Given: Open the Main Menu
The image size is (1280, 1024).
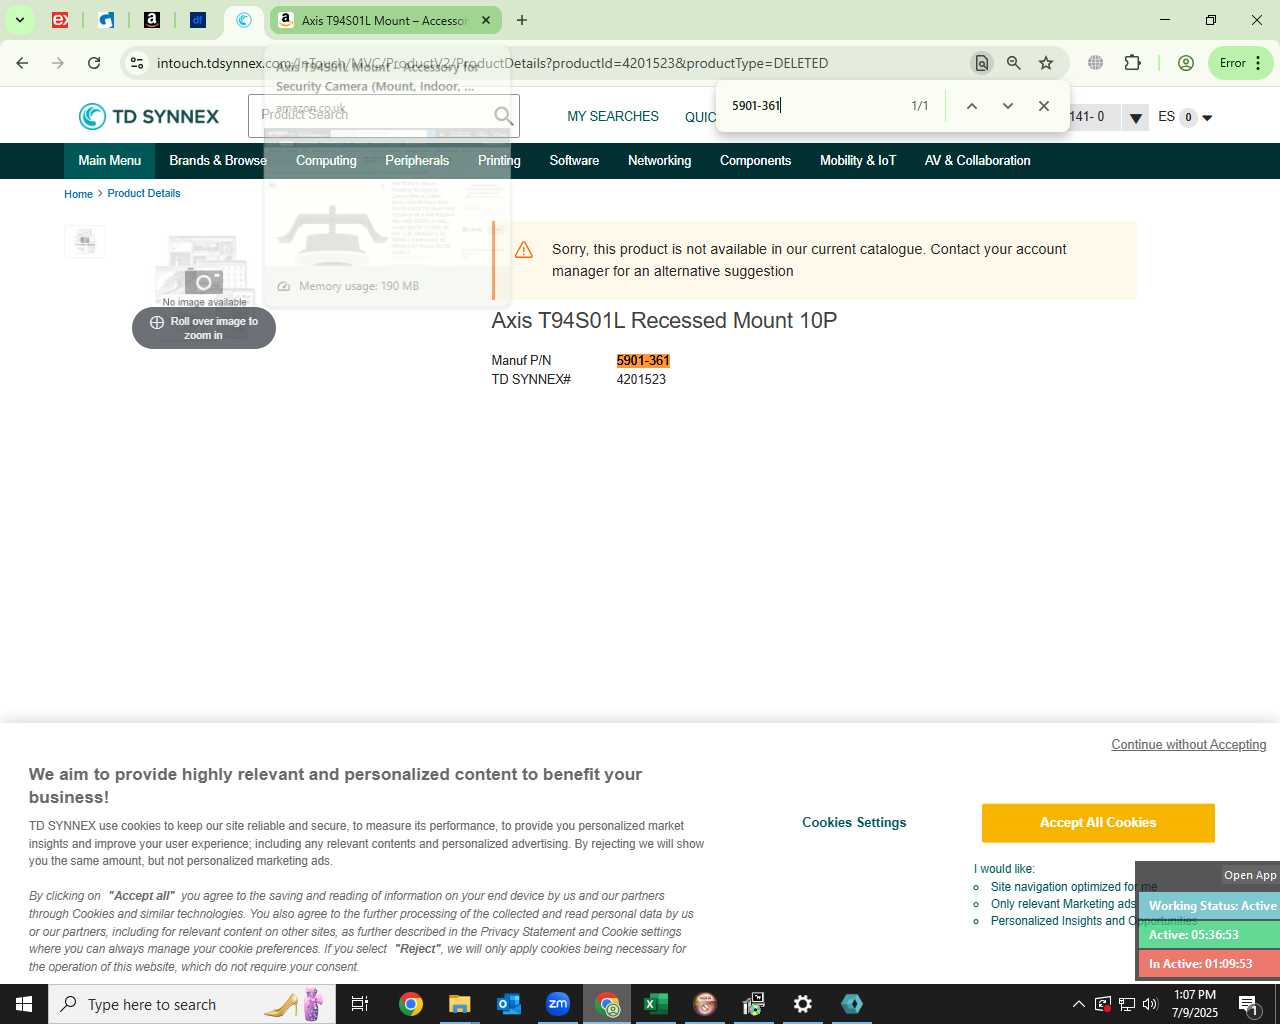Looking at the screenshot, I should tap(110, 160).
